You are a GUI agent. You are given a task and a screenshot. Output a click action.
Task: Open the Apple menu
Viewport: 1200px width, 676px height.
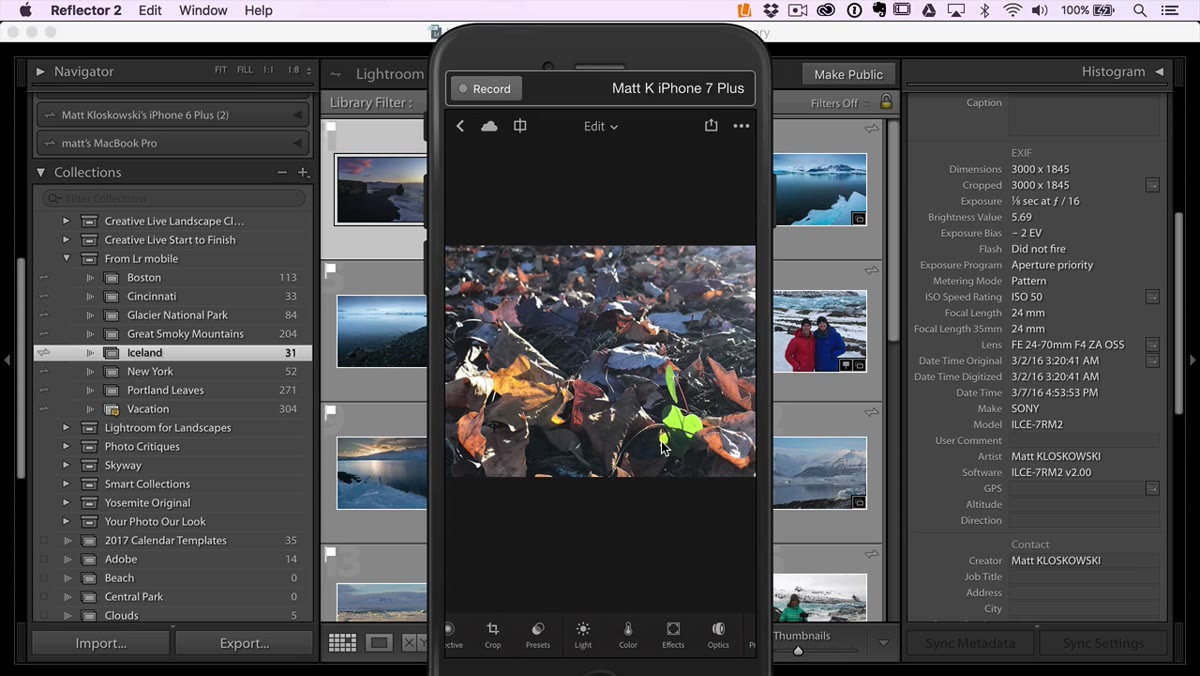(26, 10)
